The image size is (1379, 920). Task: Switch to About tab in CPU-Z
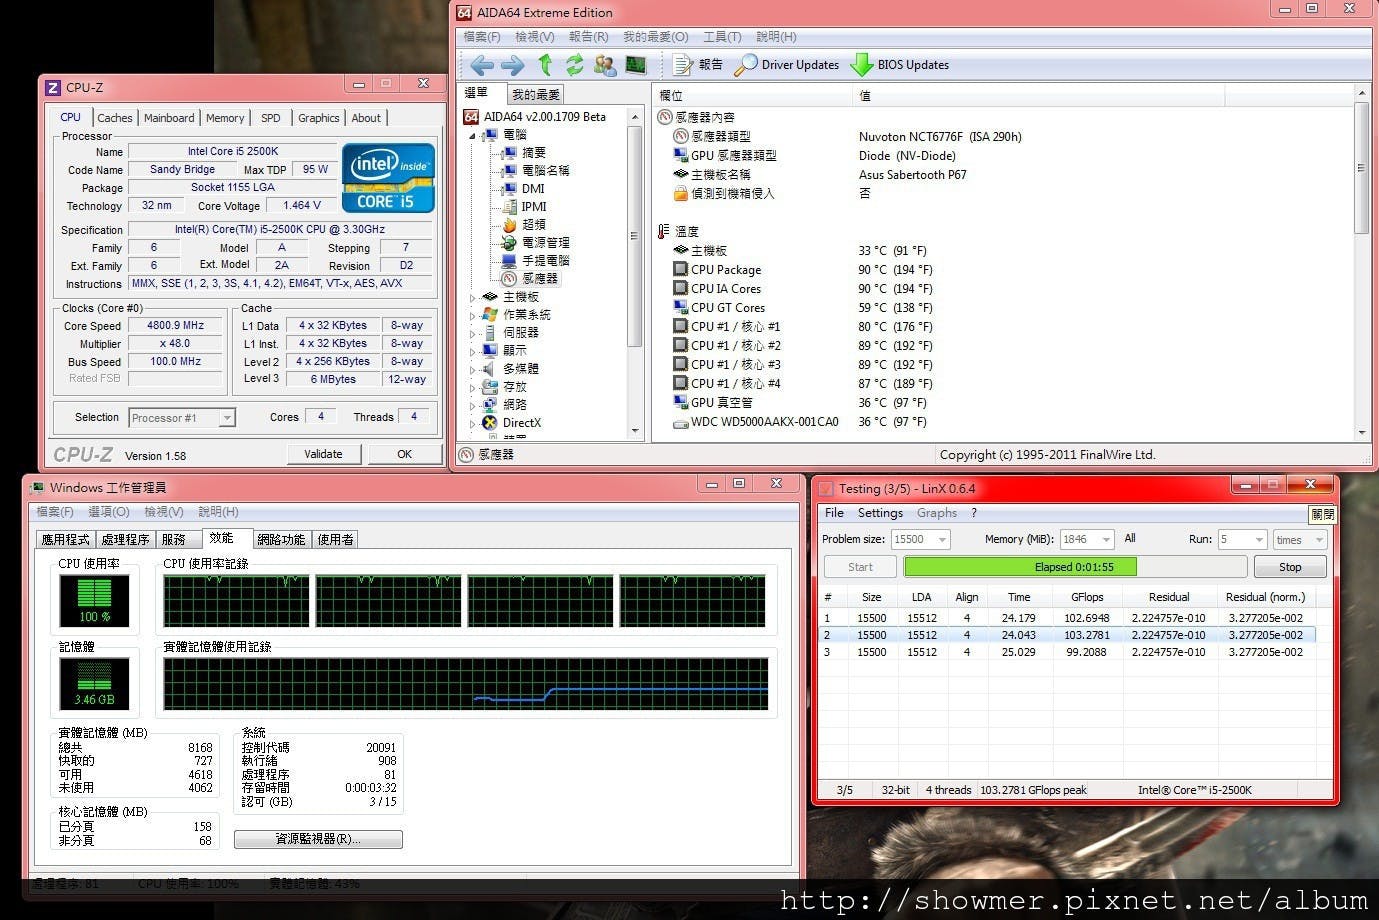pos(366,118)
